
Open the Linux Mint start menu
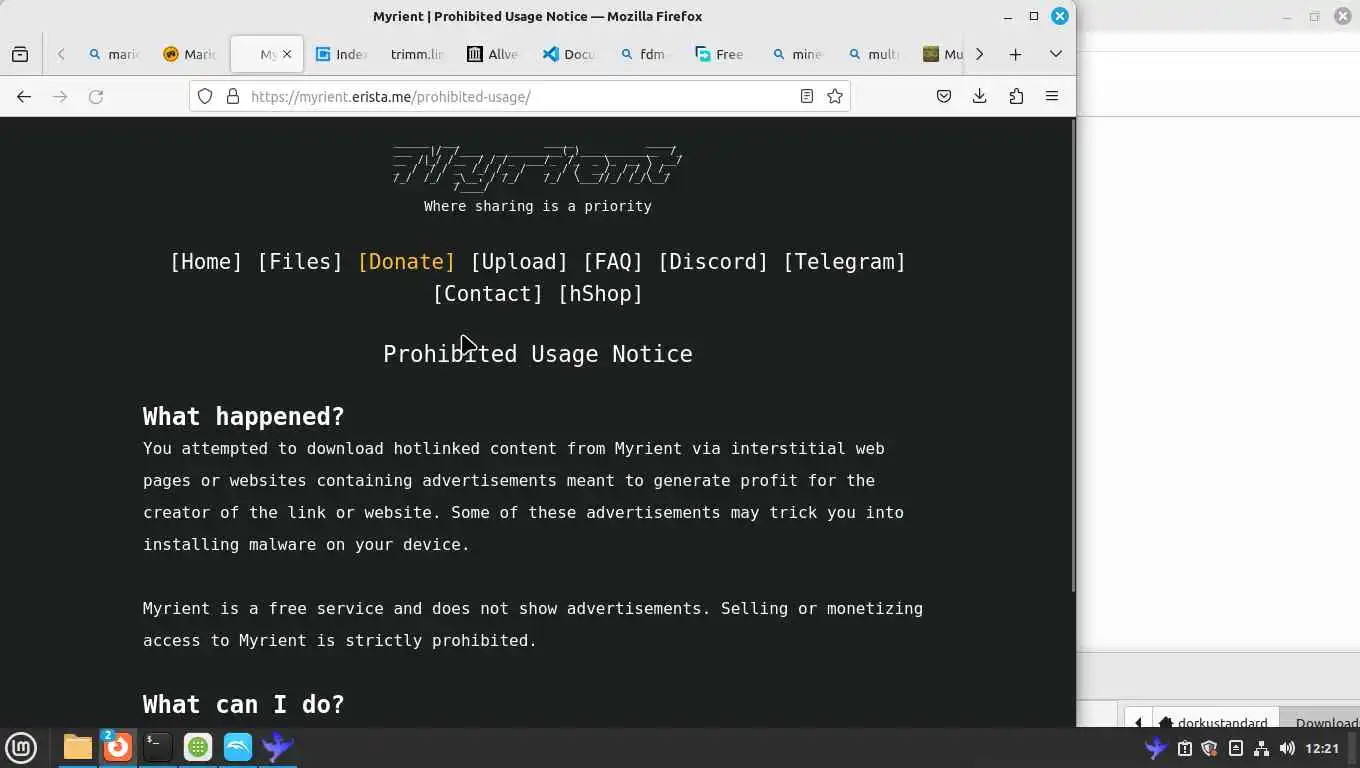(21, 747)
